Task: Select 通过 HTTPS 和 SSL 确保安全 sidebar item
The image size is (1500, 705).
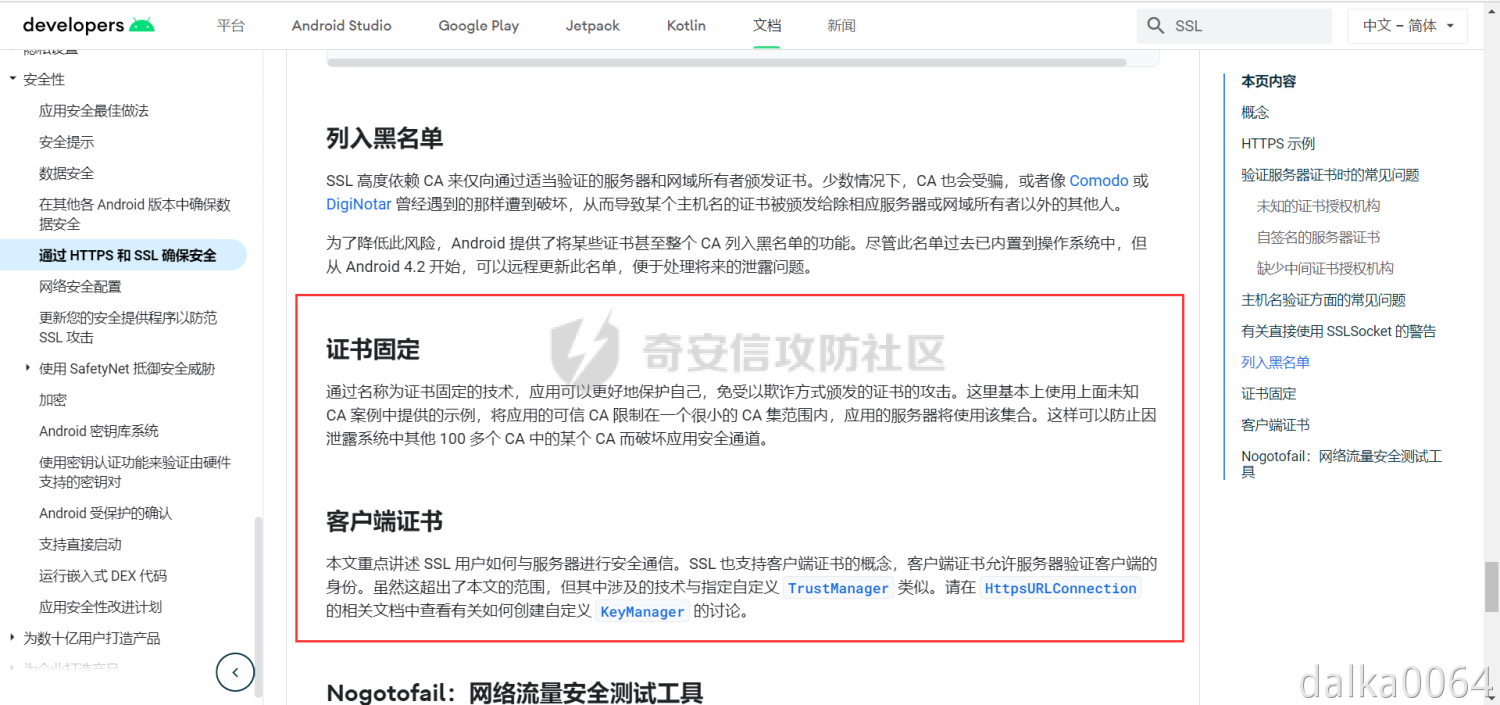Action: (128, 255)
